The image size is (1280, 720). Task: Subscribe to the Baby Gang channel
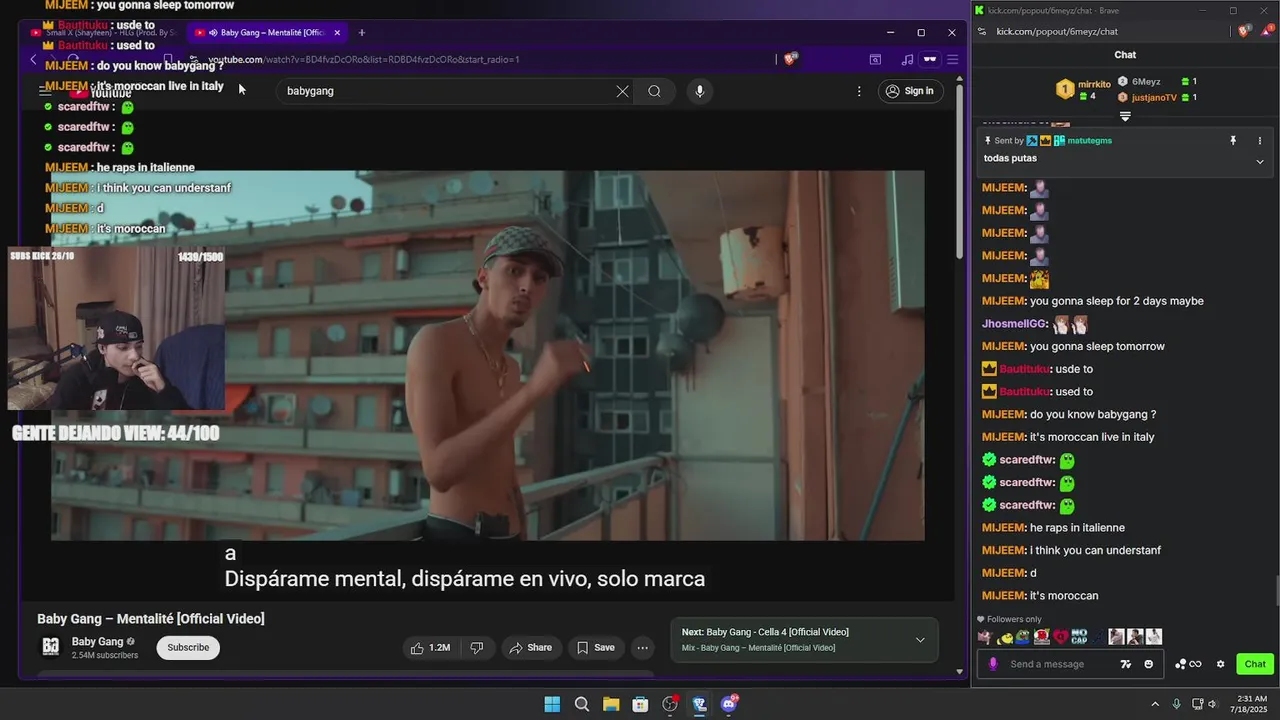(188, 648)
